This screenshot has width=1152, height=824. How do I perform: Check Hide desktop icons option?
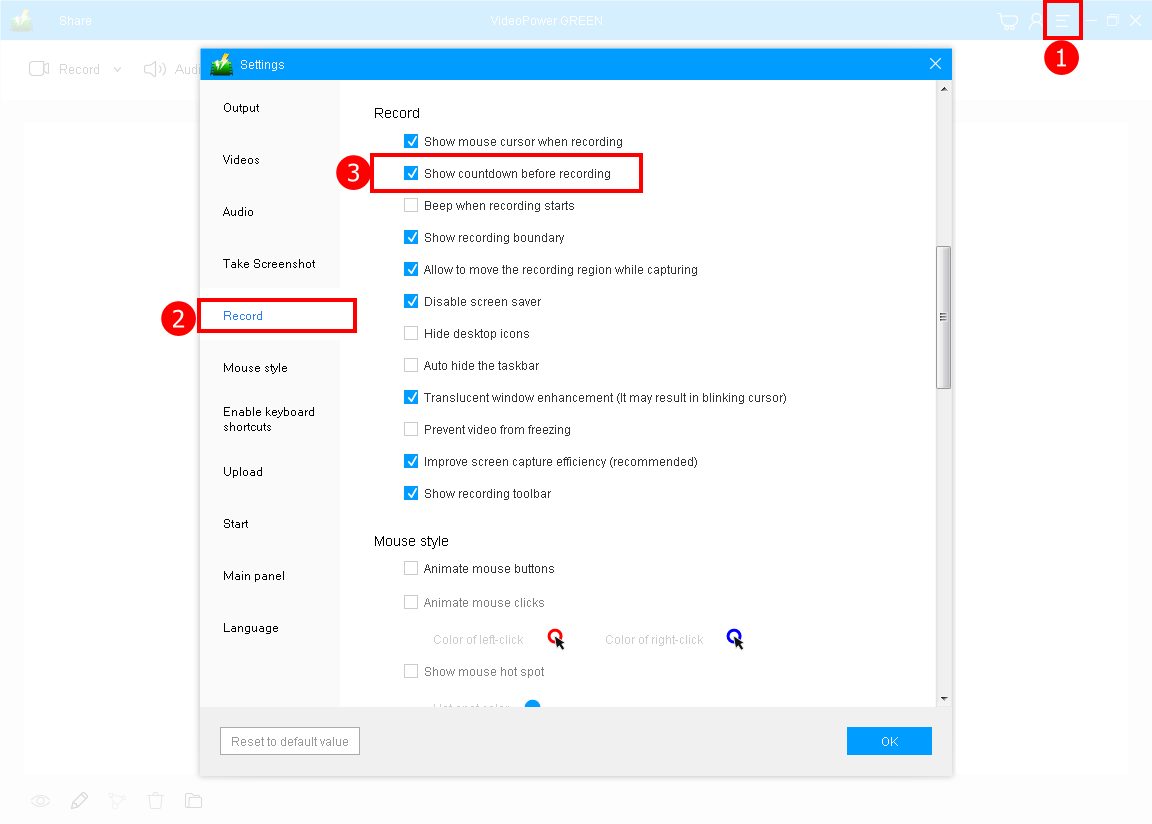click(410, 333)
